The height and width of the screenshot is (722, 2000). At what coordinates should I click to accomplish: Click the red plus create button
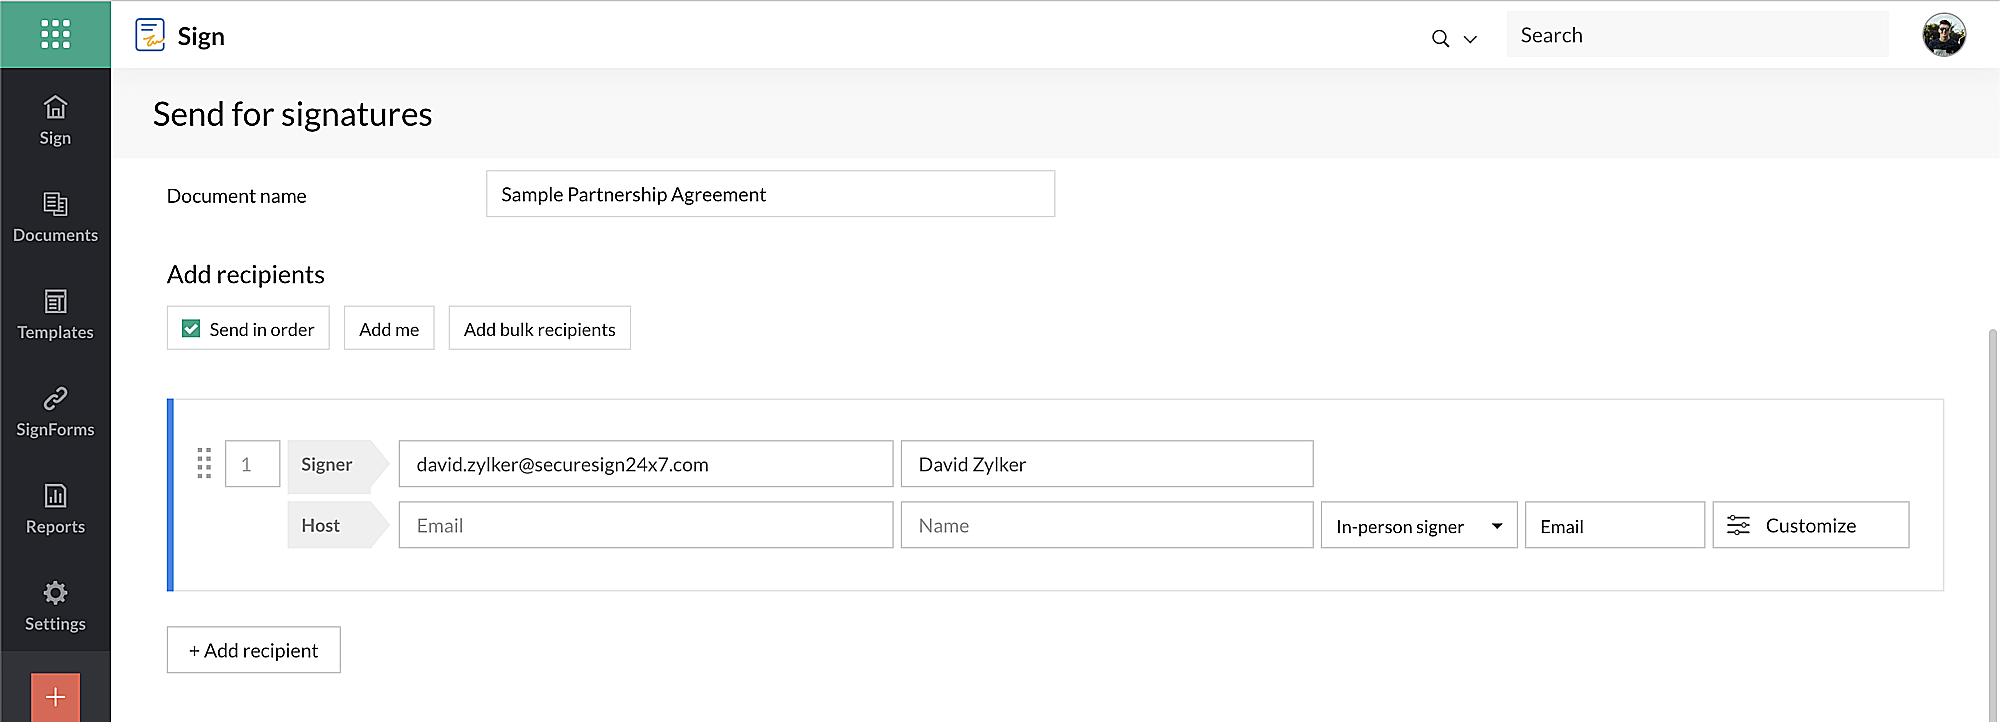coord(55,697)
